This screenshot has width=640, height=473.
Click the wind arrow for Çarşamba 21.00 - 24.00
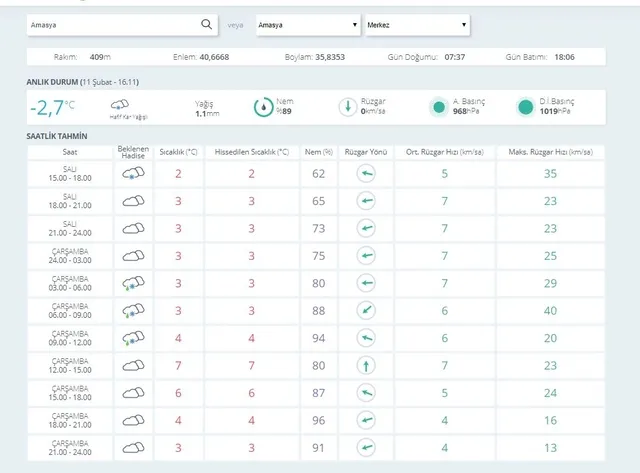[367, 448]
